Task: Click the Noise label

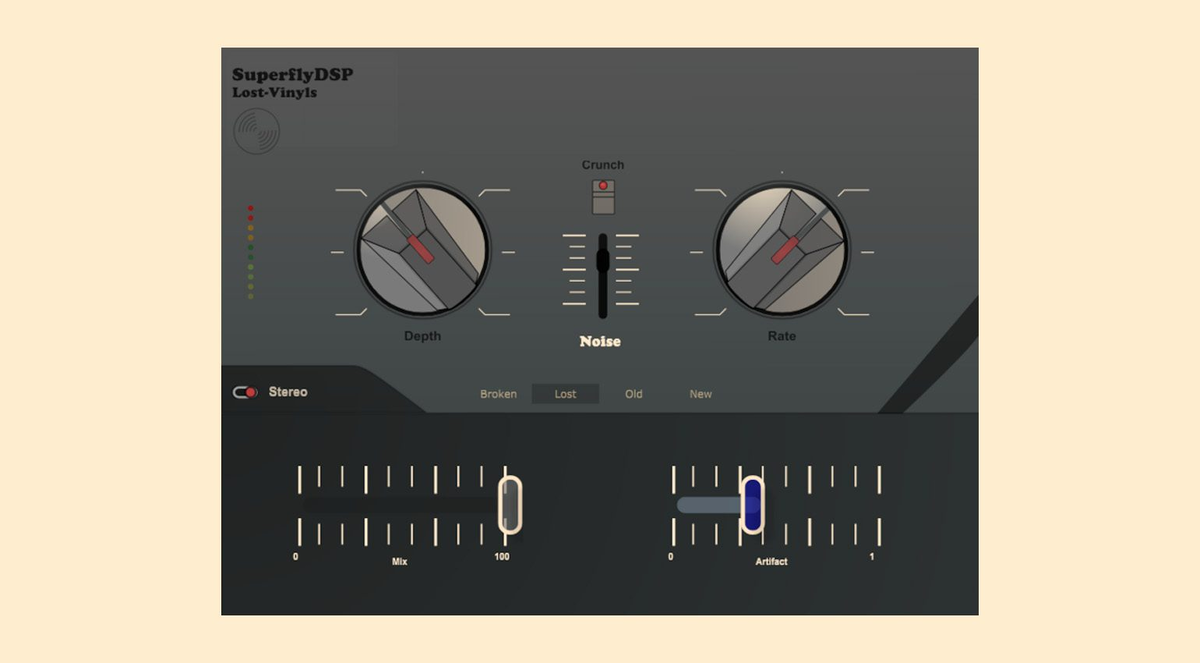Action: pyautogui.click(x=600, y=342)
